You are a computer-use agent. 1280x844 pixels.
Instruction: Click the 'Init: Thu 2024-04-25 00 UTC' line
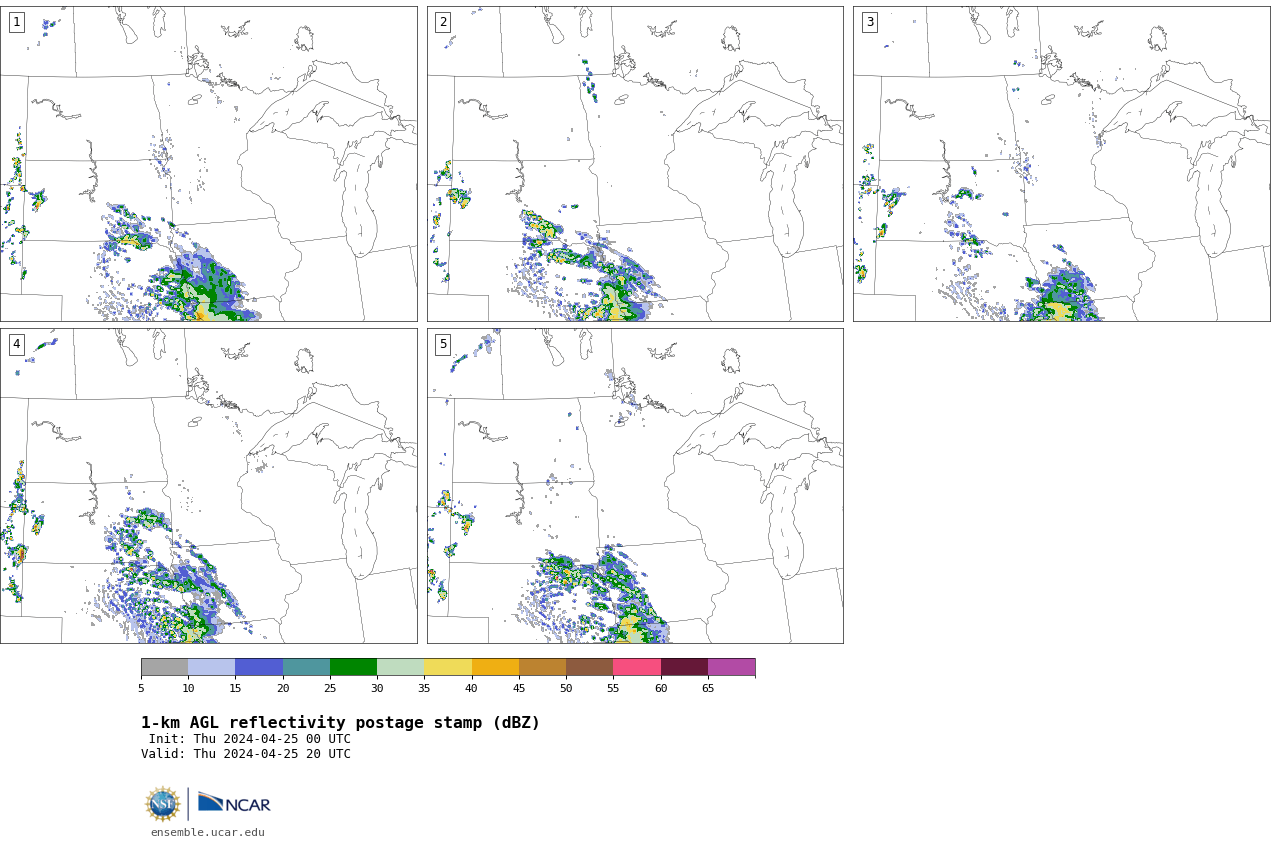(x=250, y=739)
